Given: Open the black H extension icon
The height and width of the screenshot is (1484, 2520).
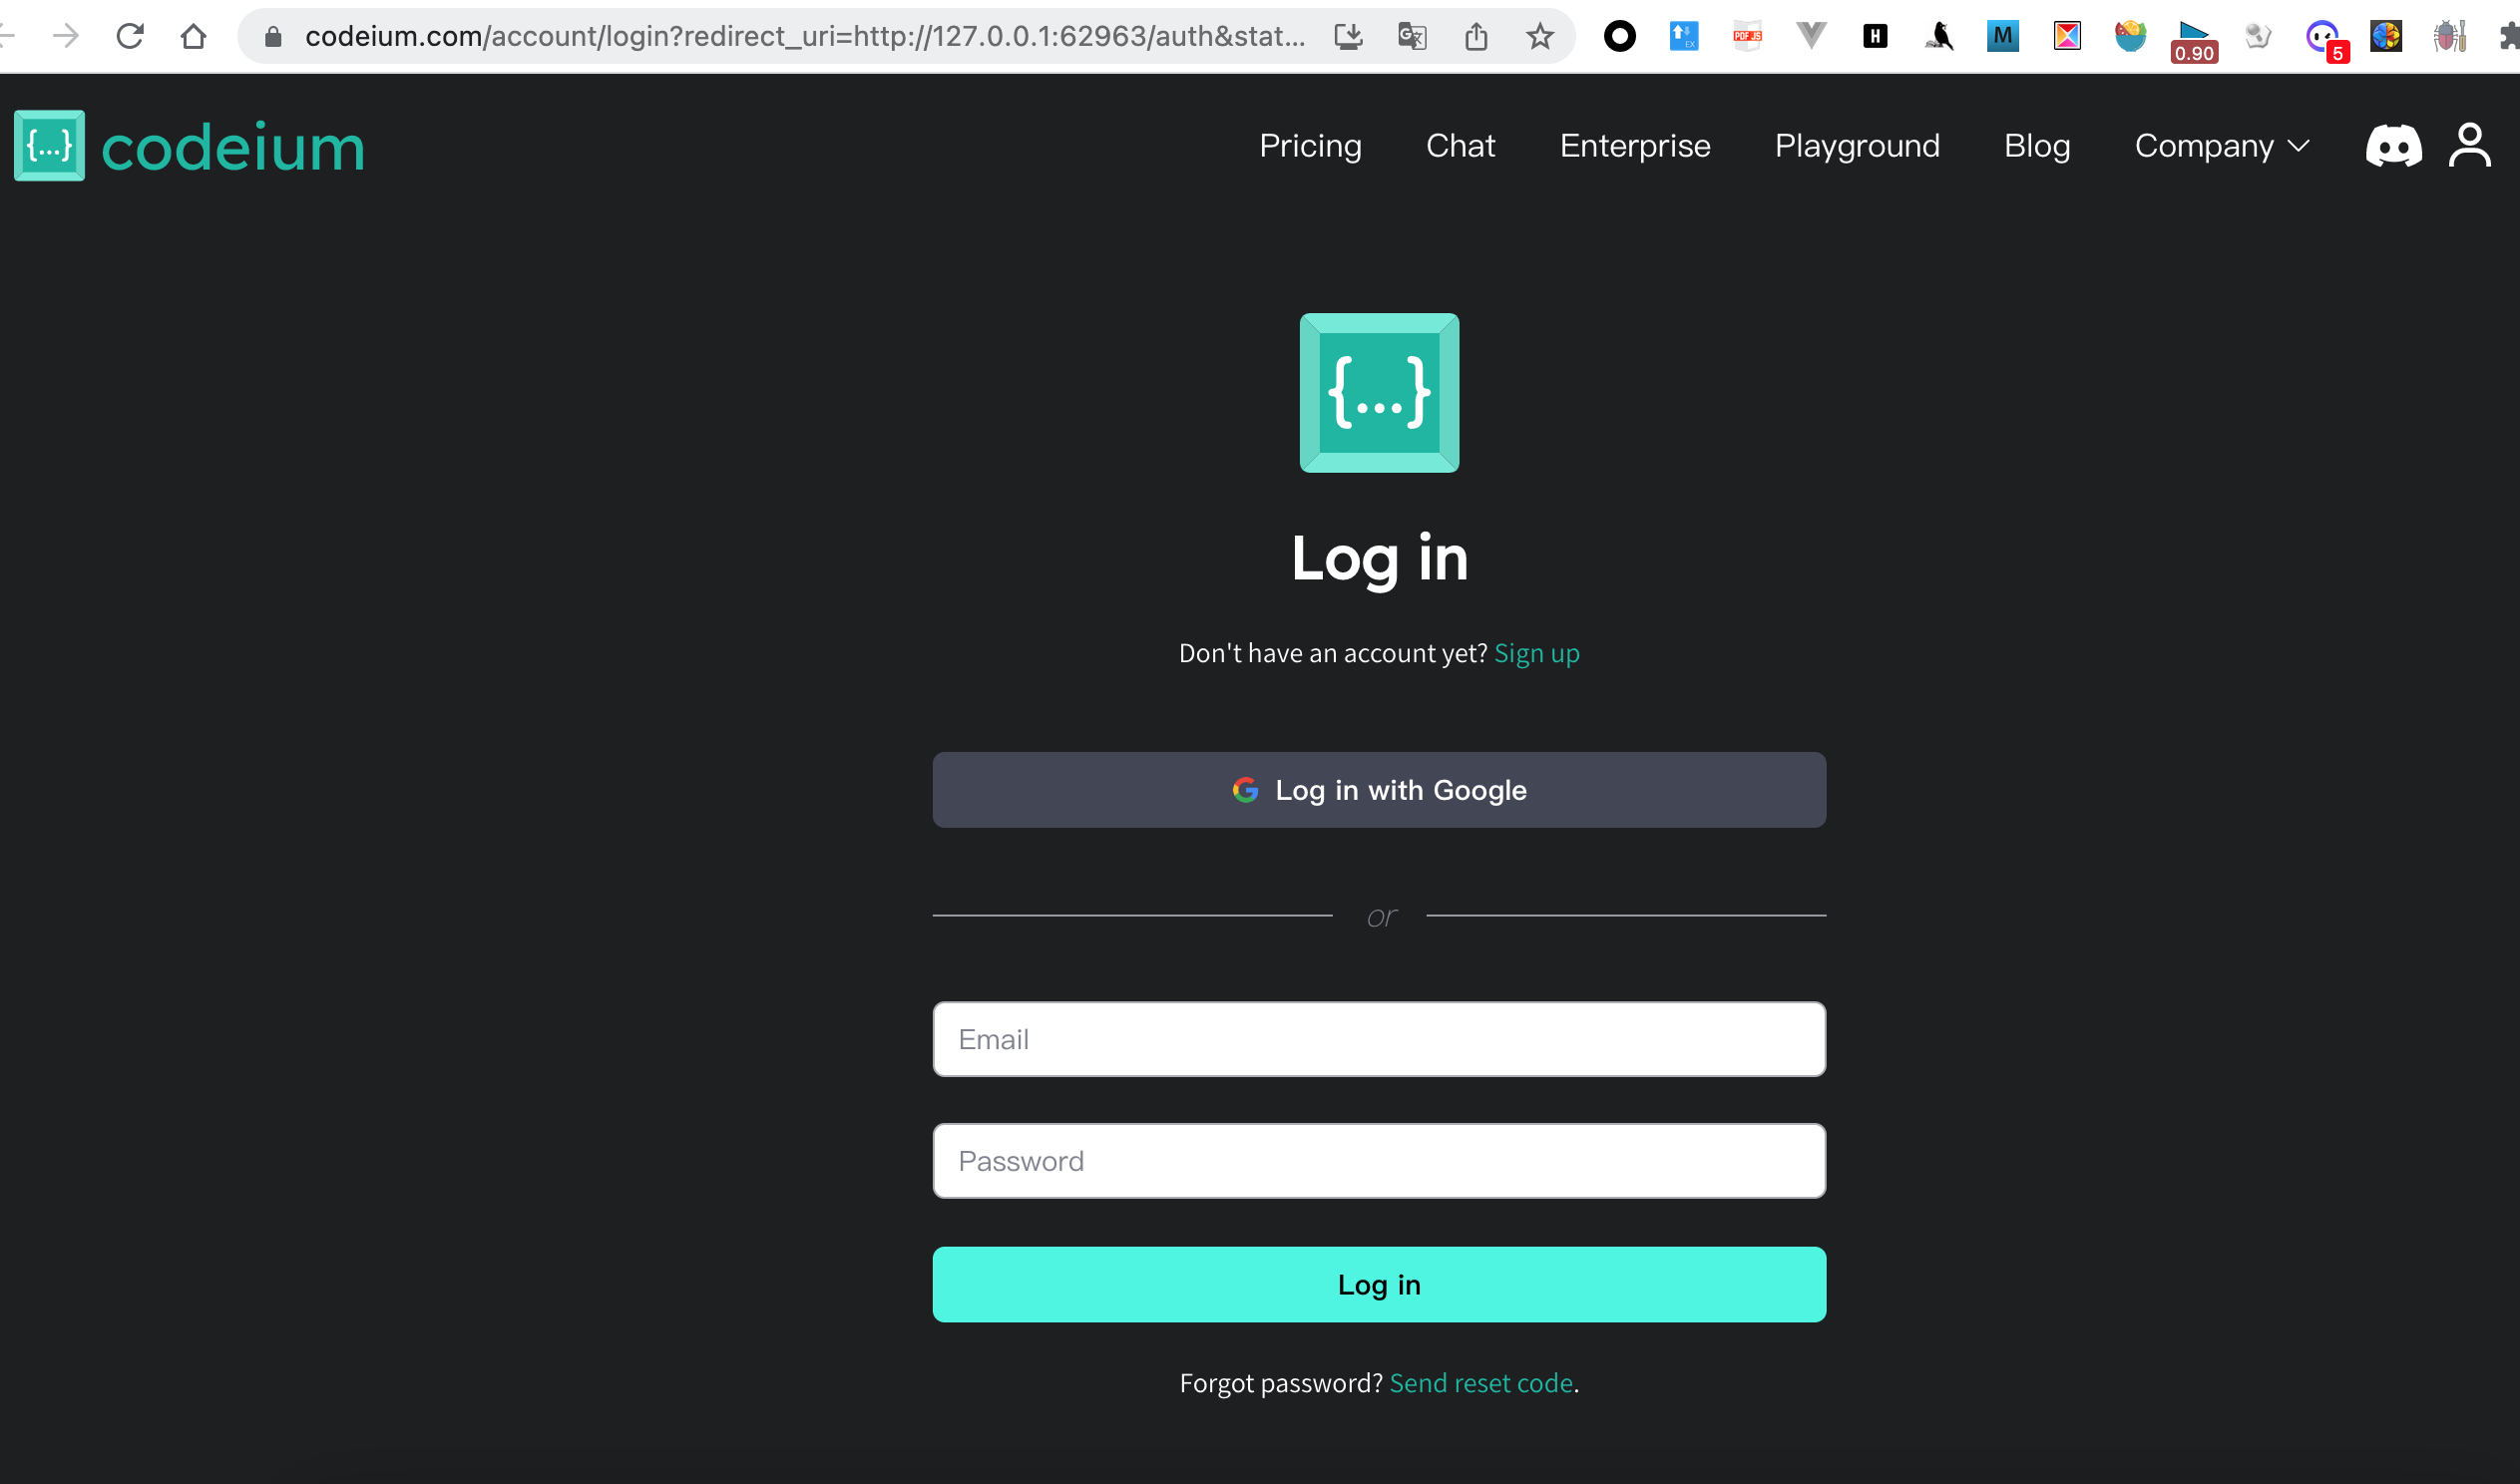Looking at the screenshot, I should click(1875, 37).
